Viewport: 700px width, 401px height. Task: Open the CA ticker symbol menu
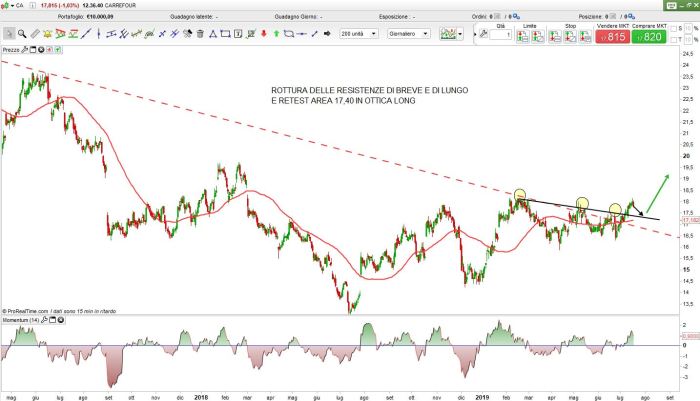[16, 6]
